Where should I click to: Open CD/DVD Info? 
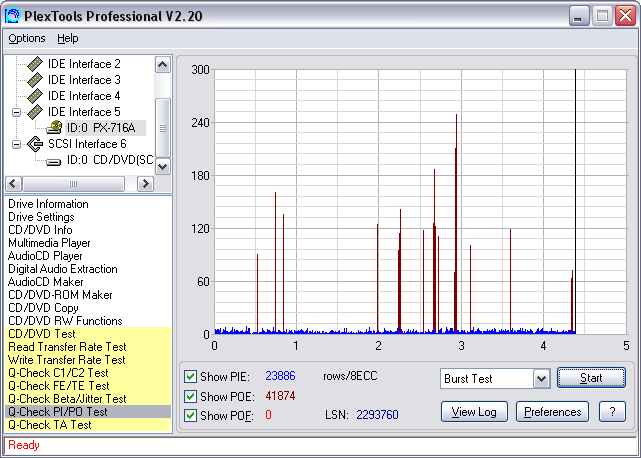pyautogui.click(x=40, y=230)
